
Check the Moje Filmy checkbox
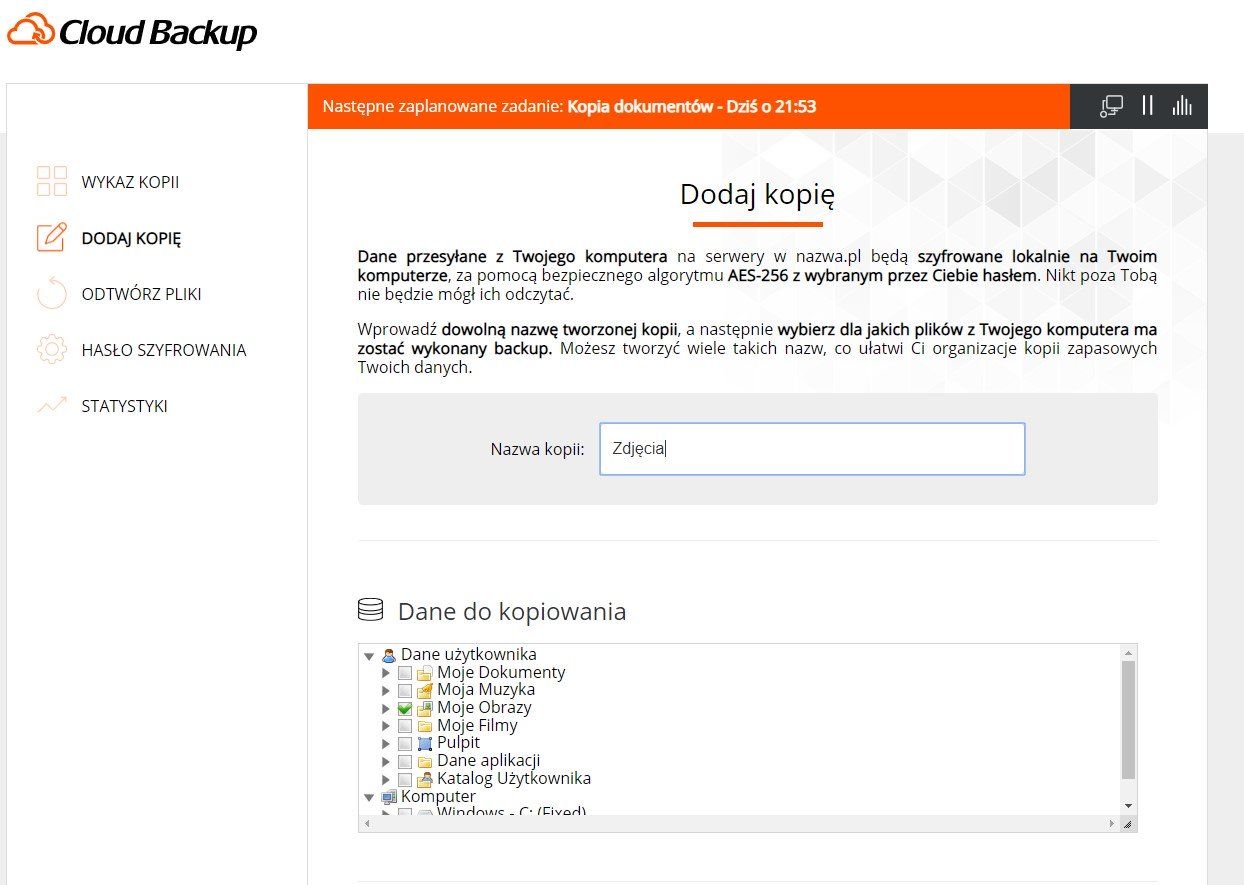[404, 726]
